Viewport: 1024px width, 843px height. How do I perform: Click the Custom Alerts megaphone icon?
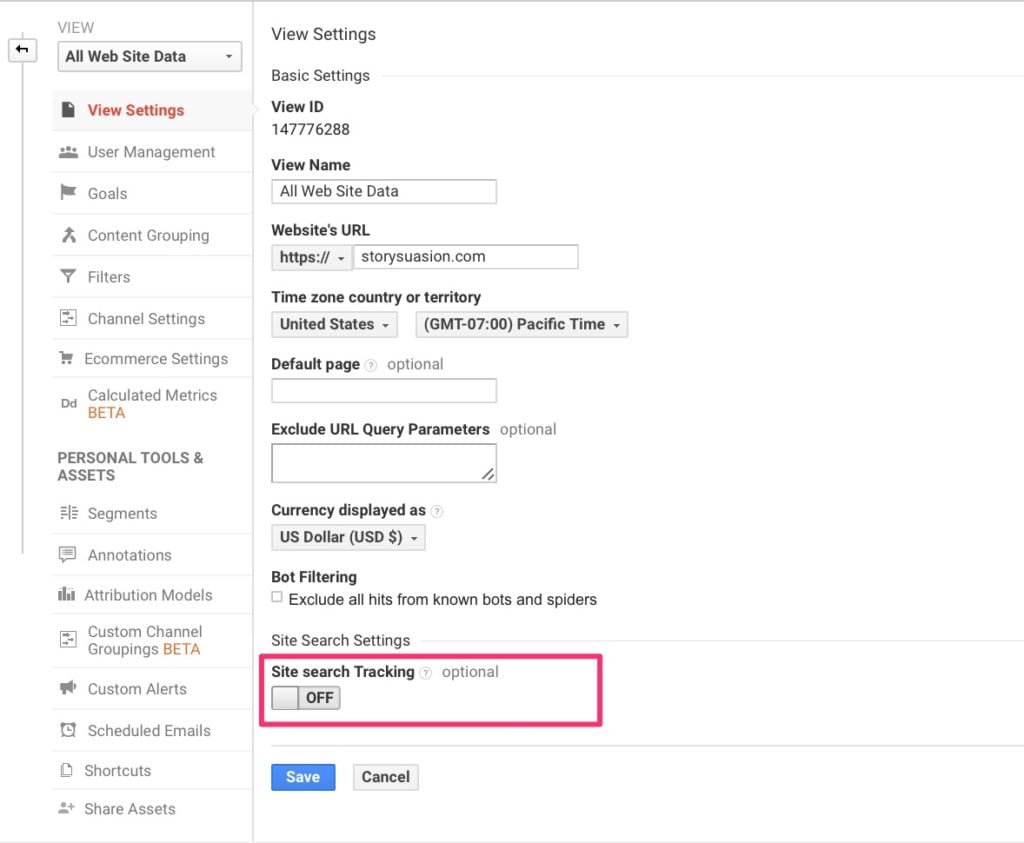pyautogui.click(x=68, y=688)
